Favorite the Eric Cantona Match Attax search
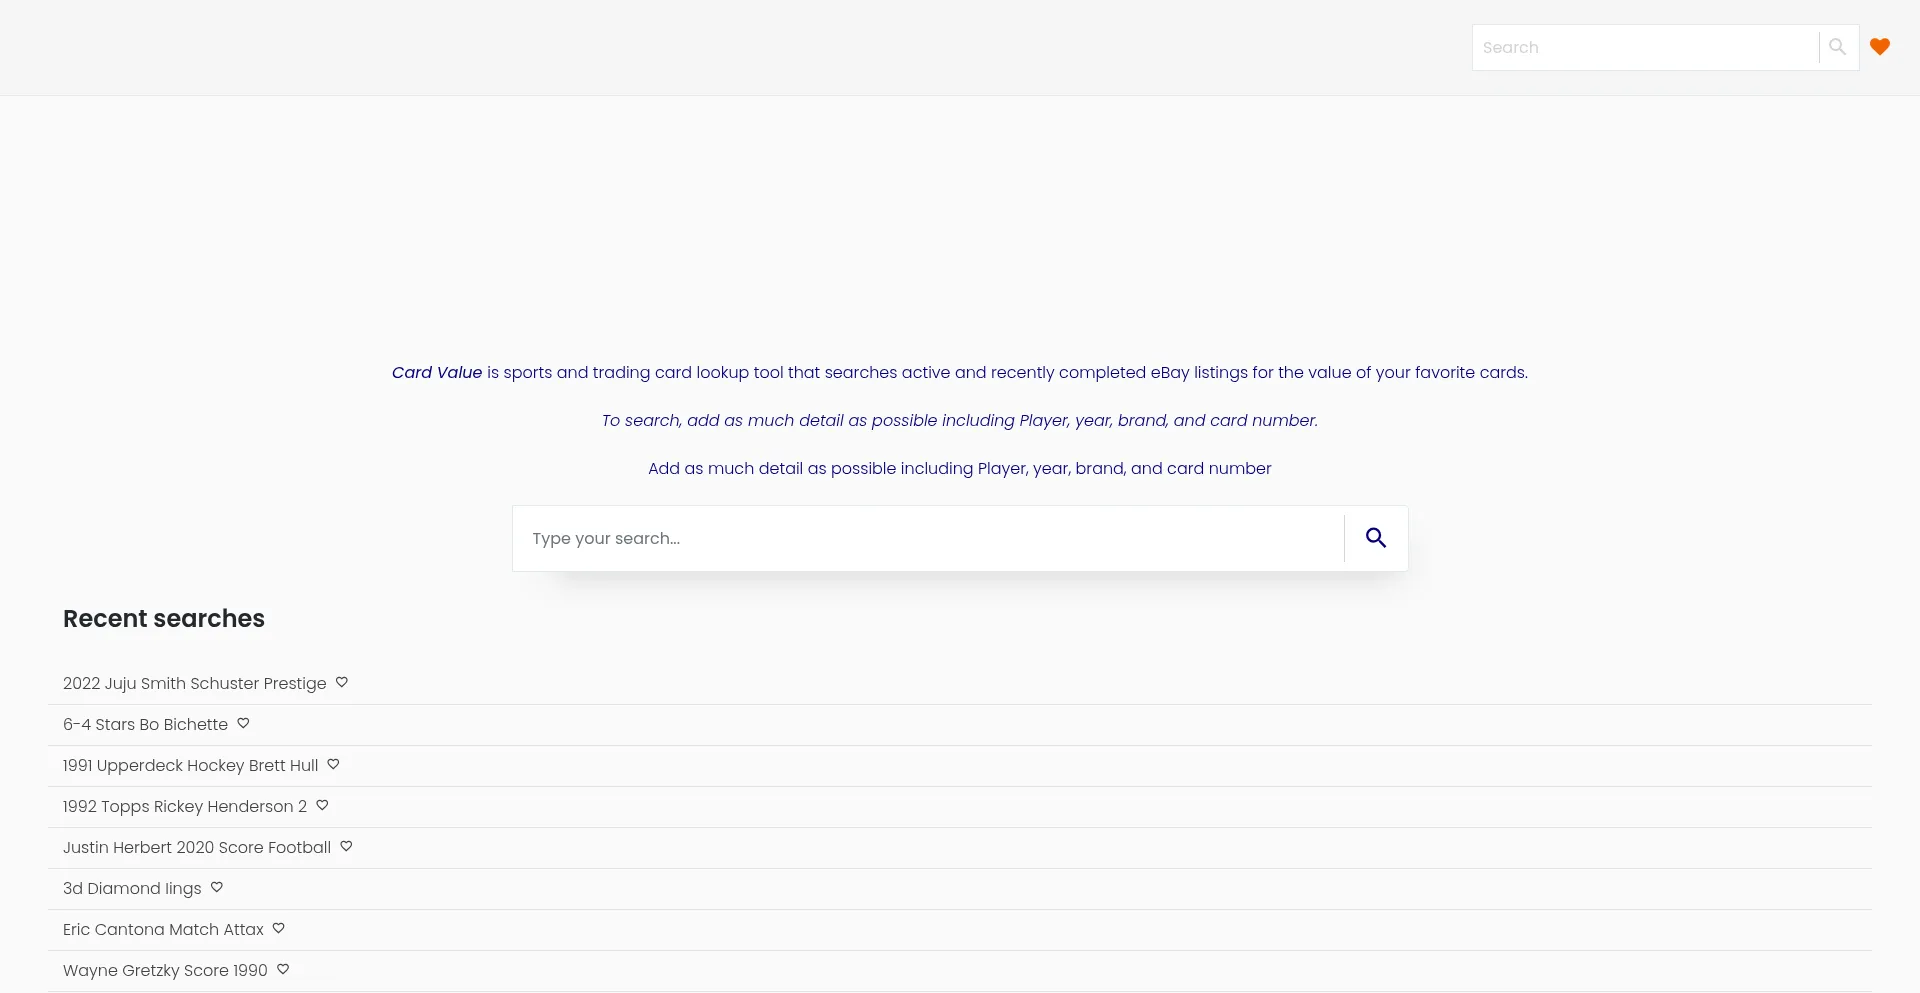This screenshot has height=993, width=1920. [x=279, y=928]
